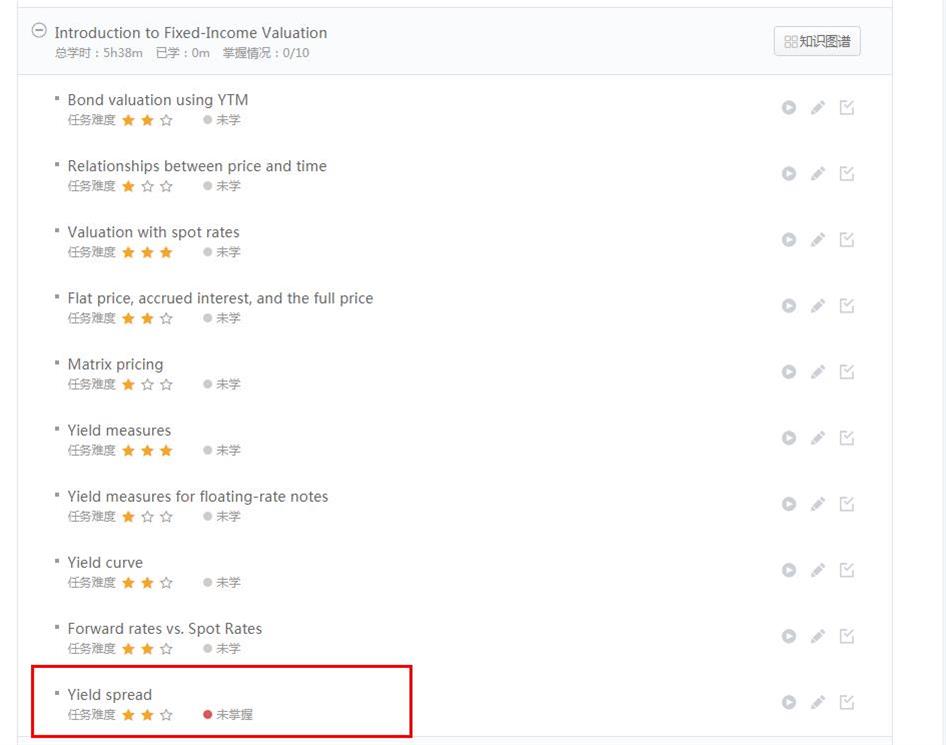
Task: Select the Matrix pricing topic title
Action: 115,364
